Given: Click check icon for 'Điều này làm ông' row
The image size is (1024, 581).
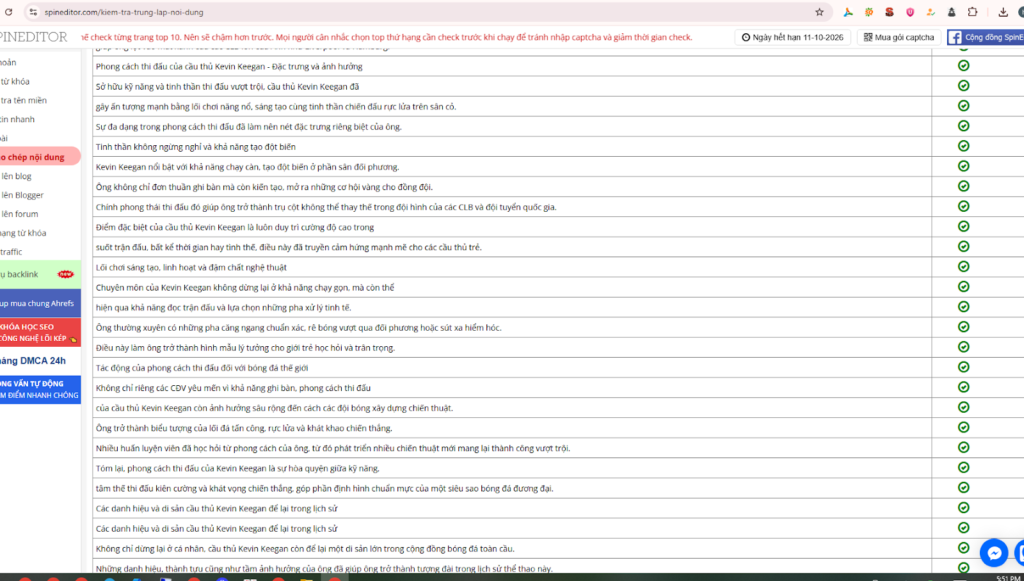Looking at the screenshot, I should 963,347.
